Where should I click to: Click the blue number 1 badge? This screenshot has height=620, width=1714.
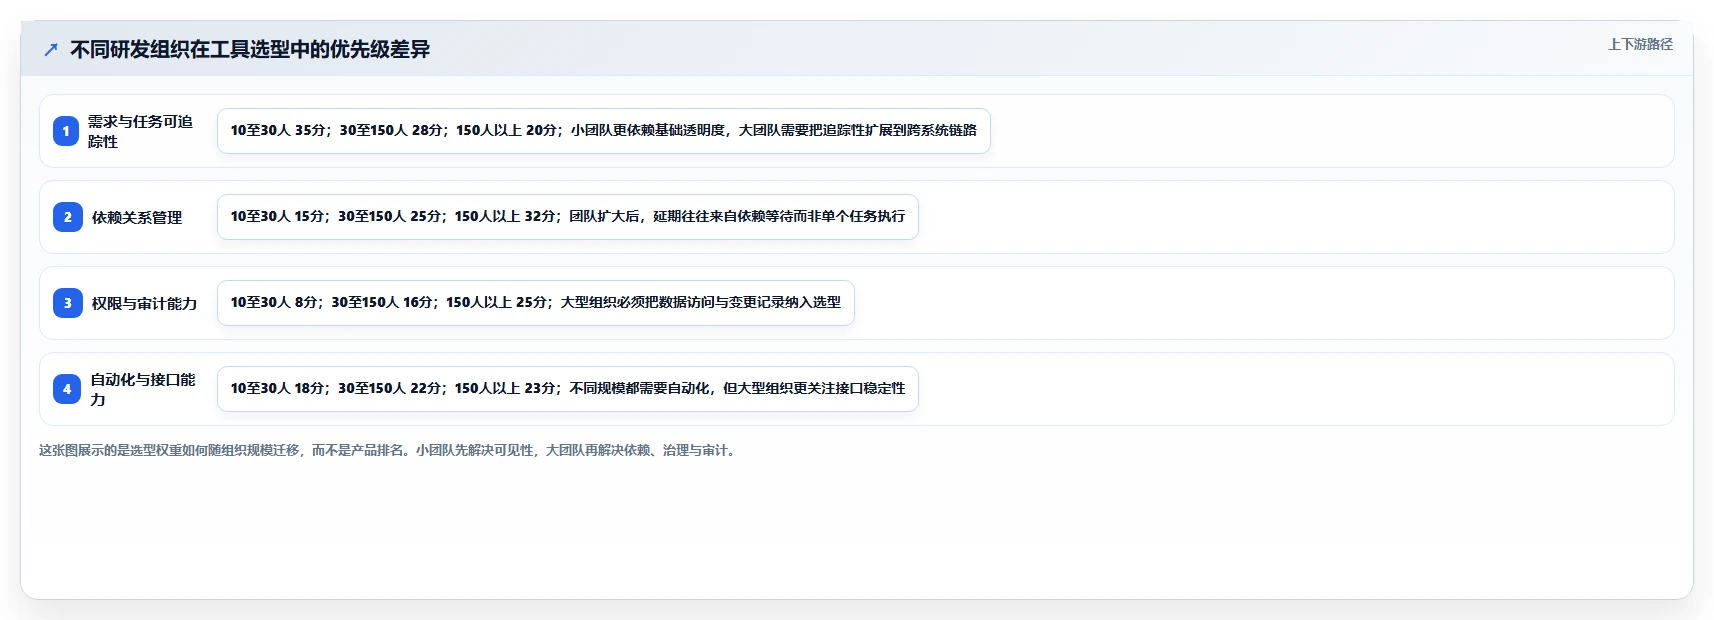(66, 131)
